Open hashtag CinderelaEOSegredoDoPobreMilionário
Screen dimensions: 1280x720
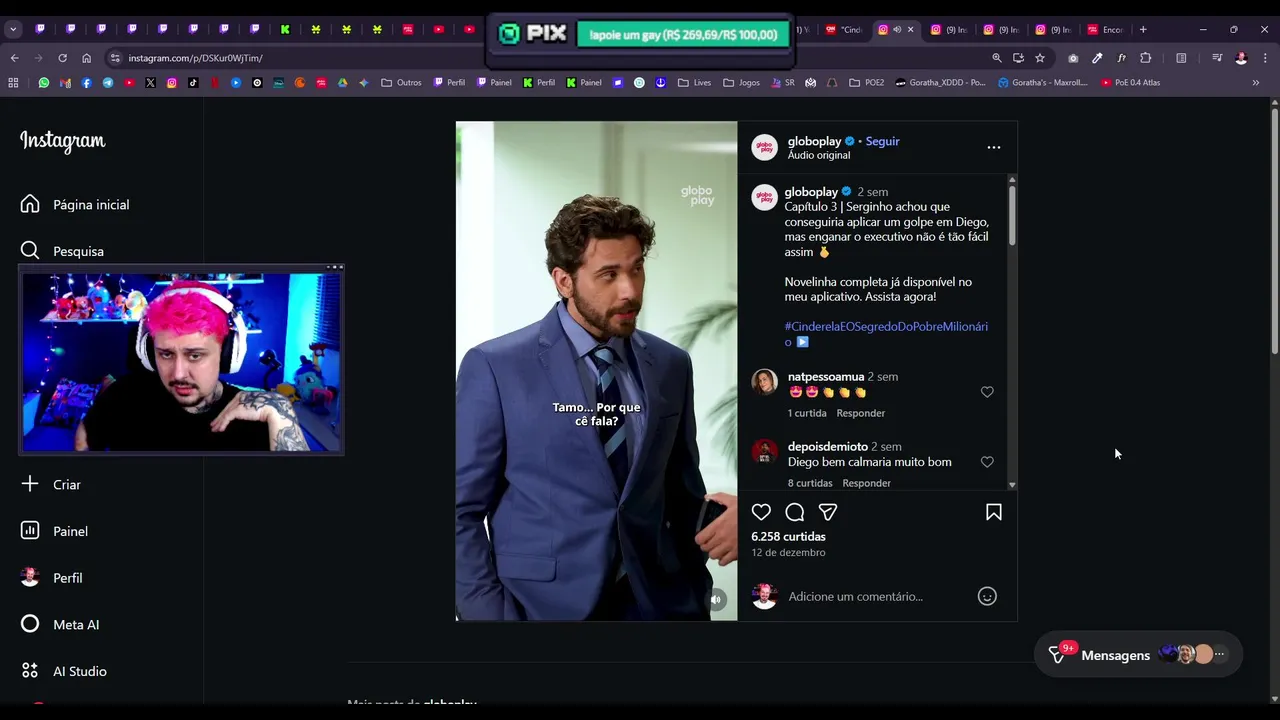click(886, 334)
